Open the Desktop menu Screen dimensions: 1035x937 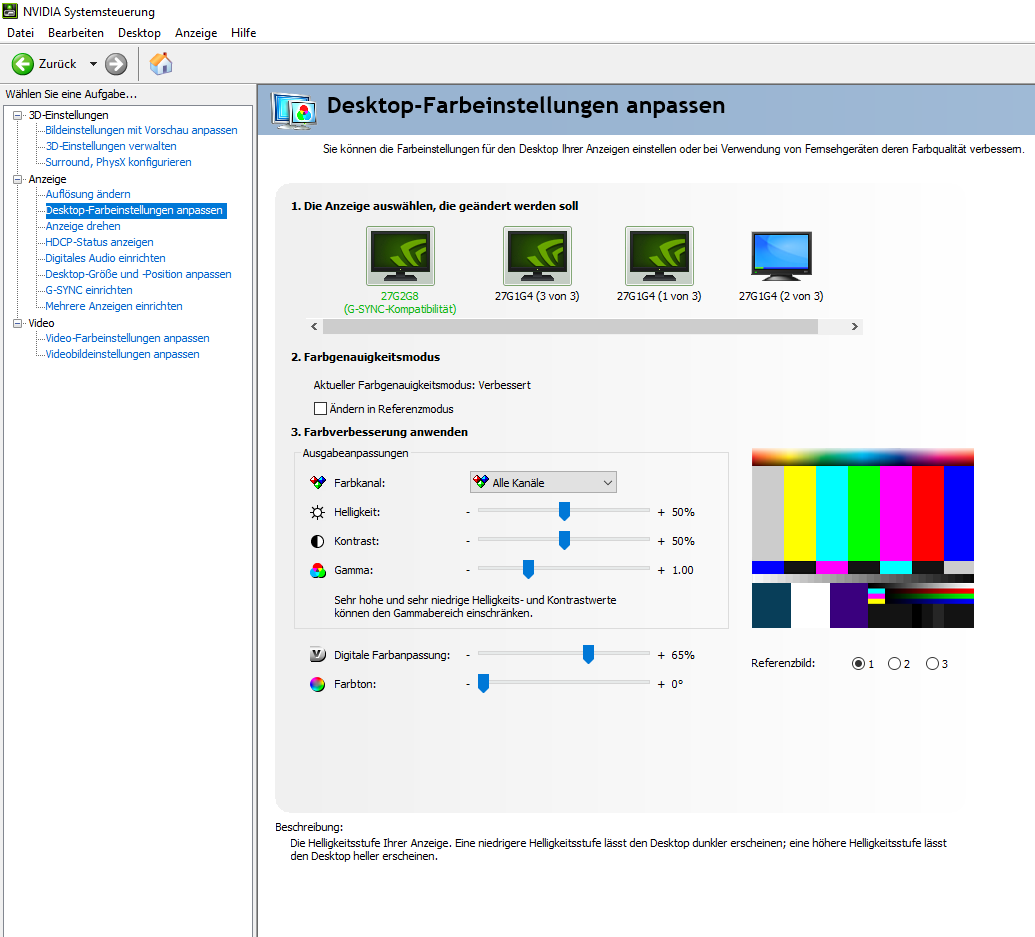click(x=139, y=32)
